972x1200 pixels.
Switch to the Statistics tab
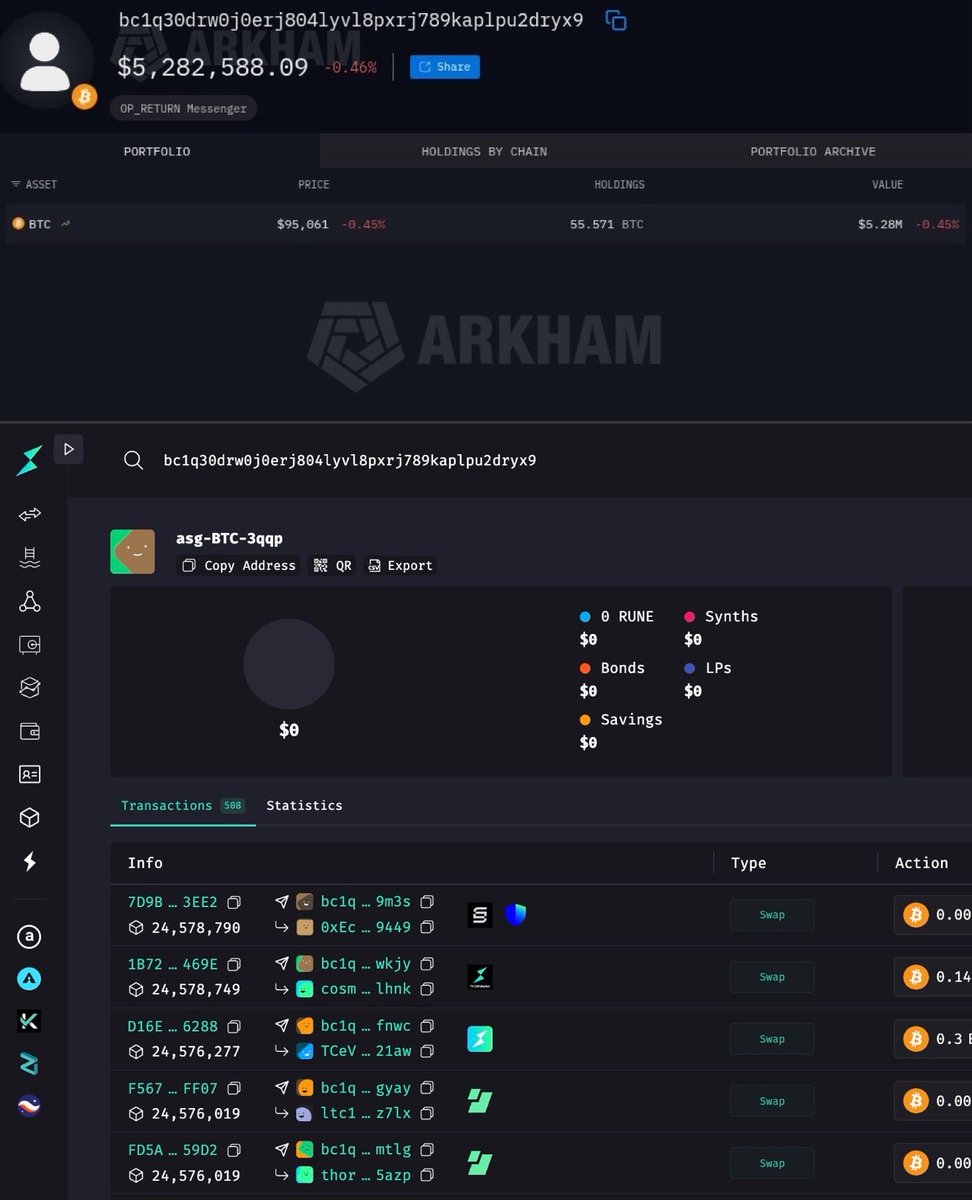(x=304, y=806)
